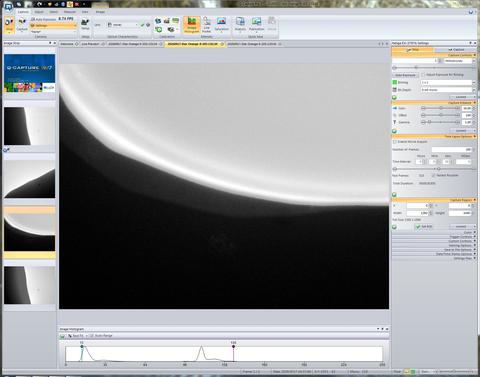Switch to the Live Preview document tab
Screen dimensions: 480x377
[93, 44]
